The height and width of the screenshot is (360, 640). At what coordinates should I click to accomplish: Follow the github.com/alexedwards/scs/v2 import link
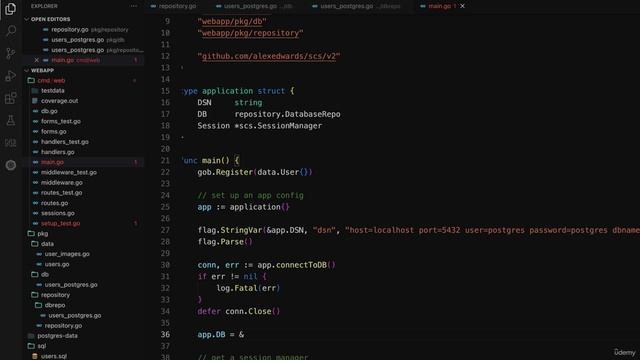tap(269, 56)
